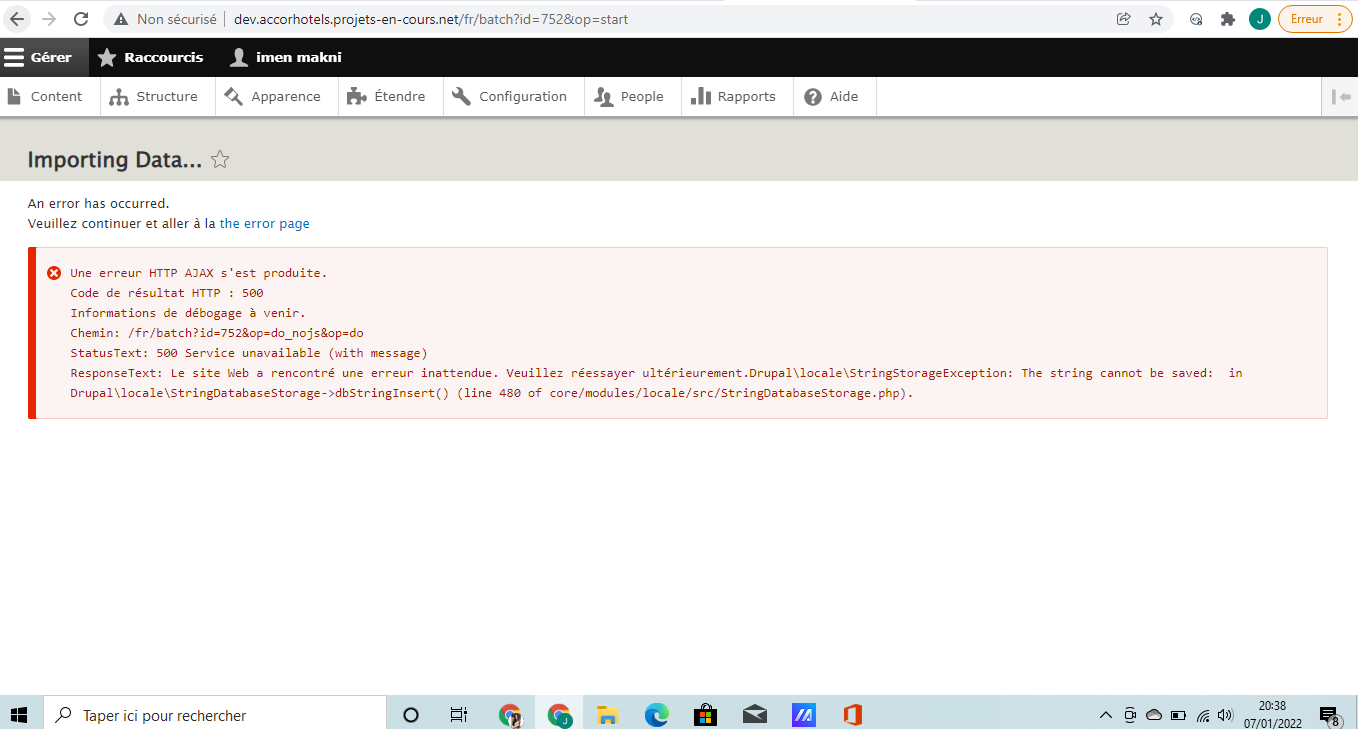This screenshot has width=1358, height=729.
Task: Click the Windows search box 'Taper ici pour rechercher'
Action: [x=215, y=714]
